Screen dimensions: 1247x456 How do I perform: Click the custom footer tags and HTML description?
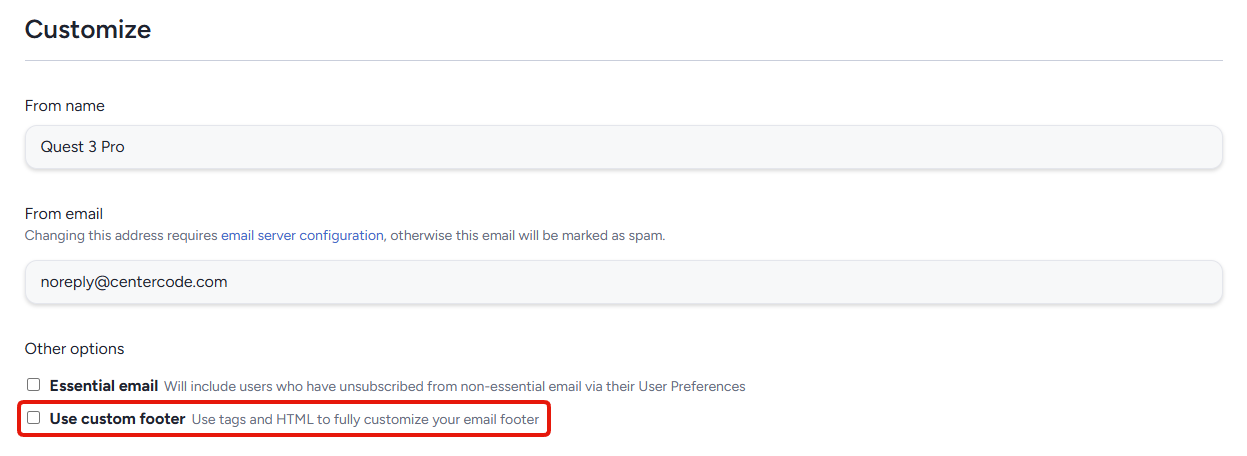[x=365, y=420]
